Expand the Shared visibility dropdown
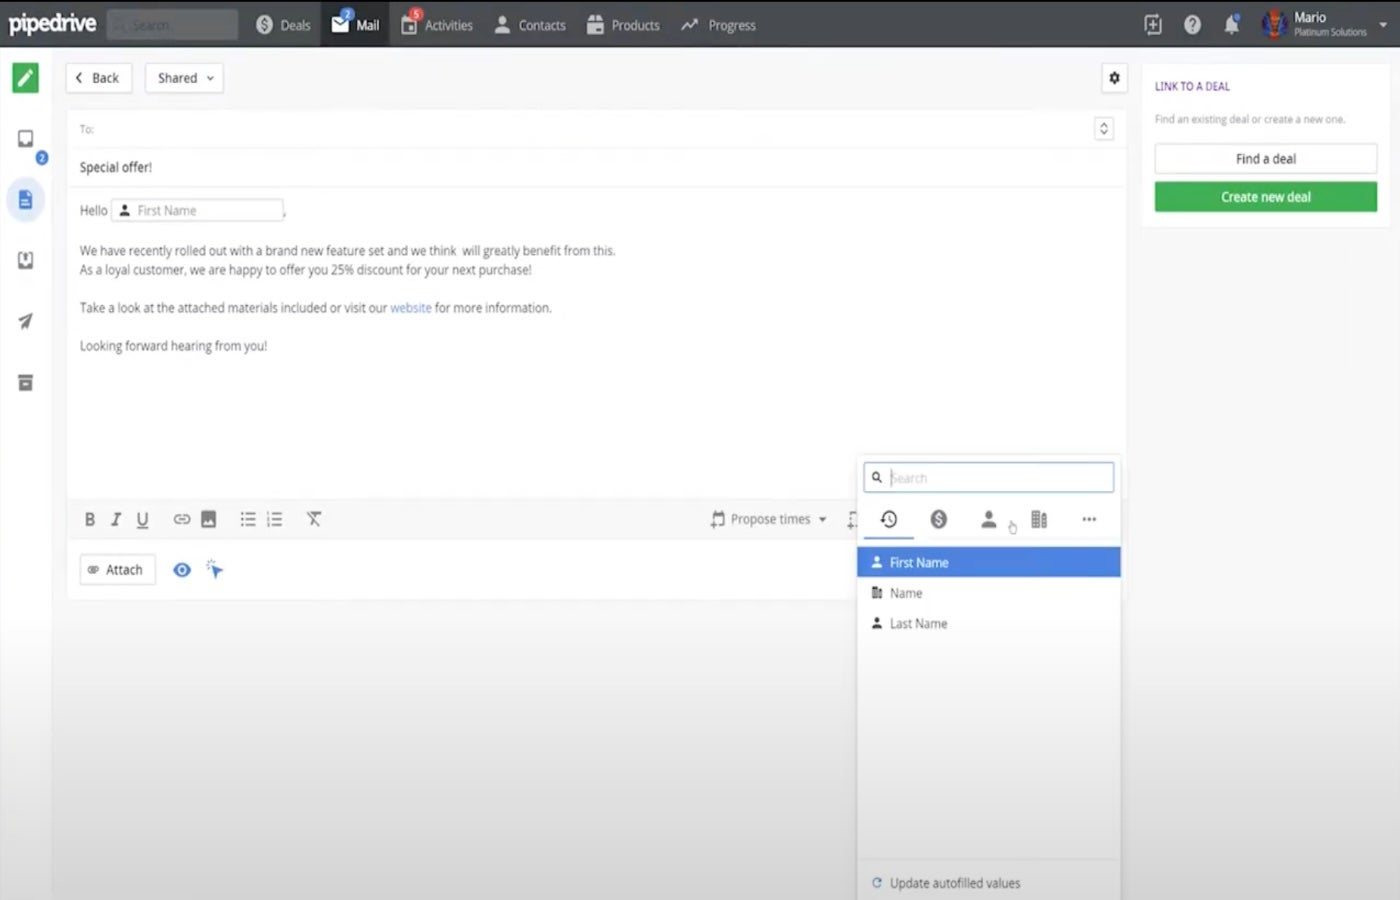This screenshot has height=900, width=1400. point(184,78)
